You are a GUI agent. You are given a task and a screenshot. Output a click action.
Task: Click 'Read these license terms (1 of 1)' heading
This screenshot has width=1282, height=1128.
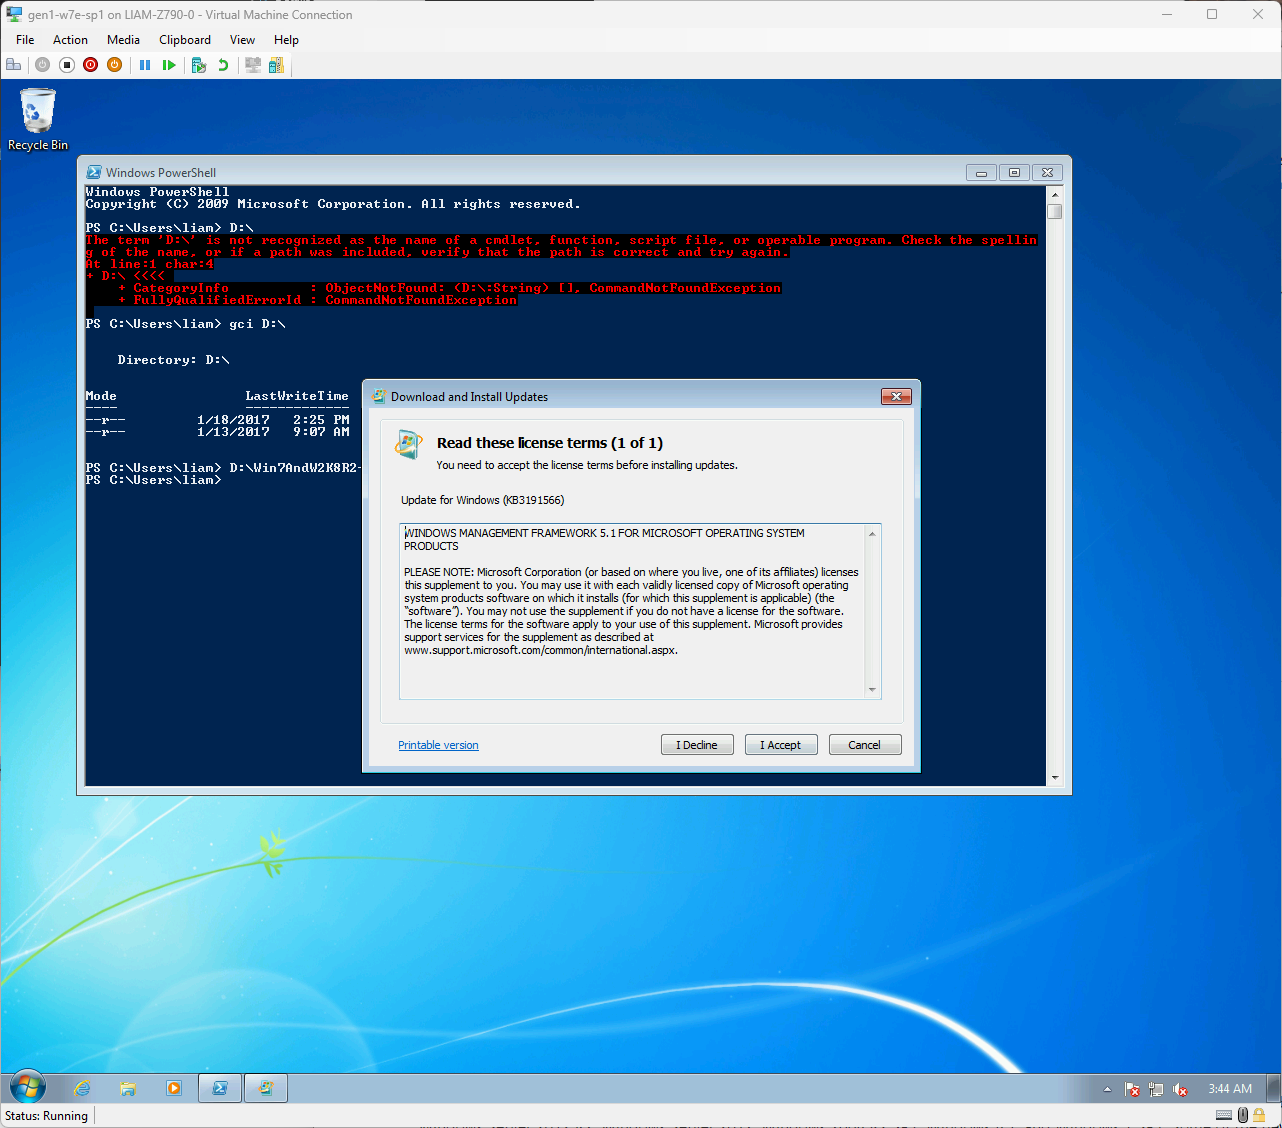(x=550, y=443)
